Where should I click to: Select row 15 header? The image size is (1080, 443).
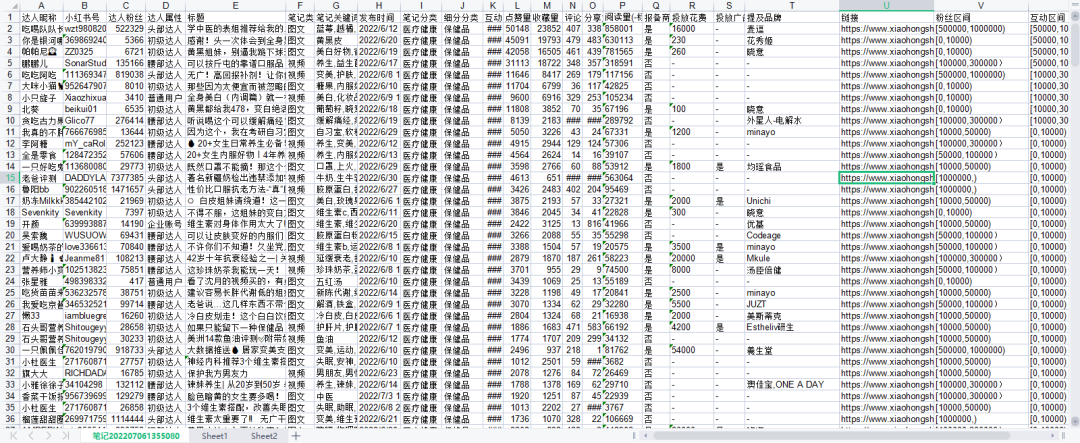(10, 178)
